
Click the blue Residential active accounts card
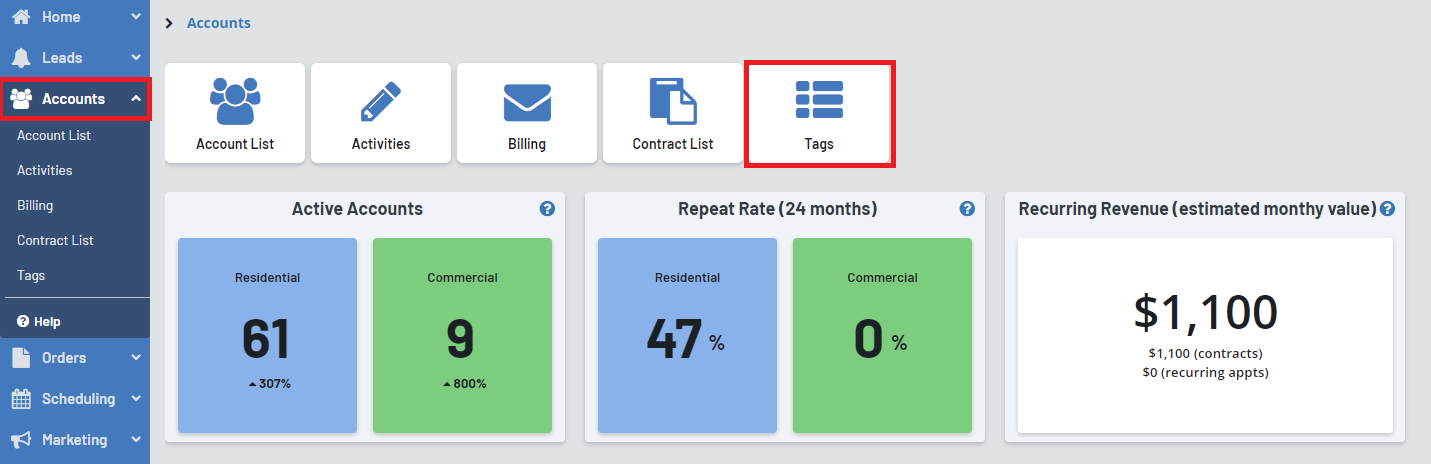267,335
